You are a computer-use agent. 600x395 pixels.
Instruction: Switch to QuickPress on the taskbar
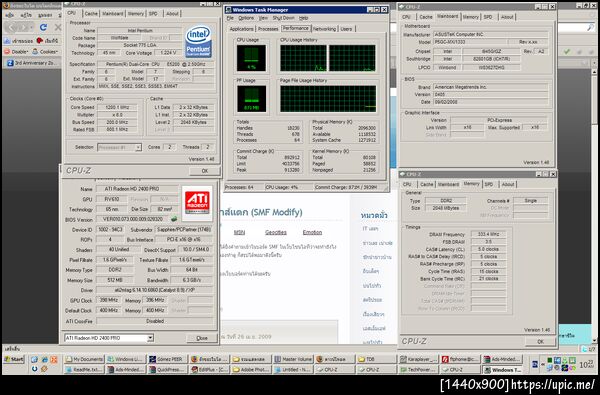tap(167, 370)
